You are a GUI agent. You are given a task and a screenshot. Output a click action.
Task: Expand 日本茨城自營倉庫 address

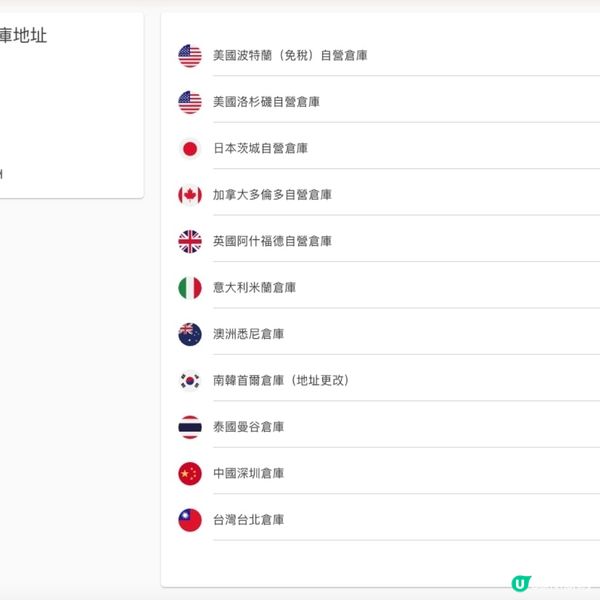tap(260, 149)
